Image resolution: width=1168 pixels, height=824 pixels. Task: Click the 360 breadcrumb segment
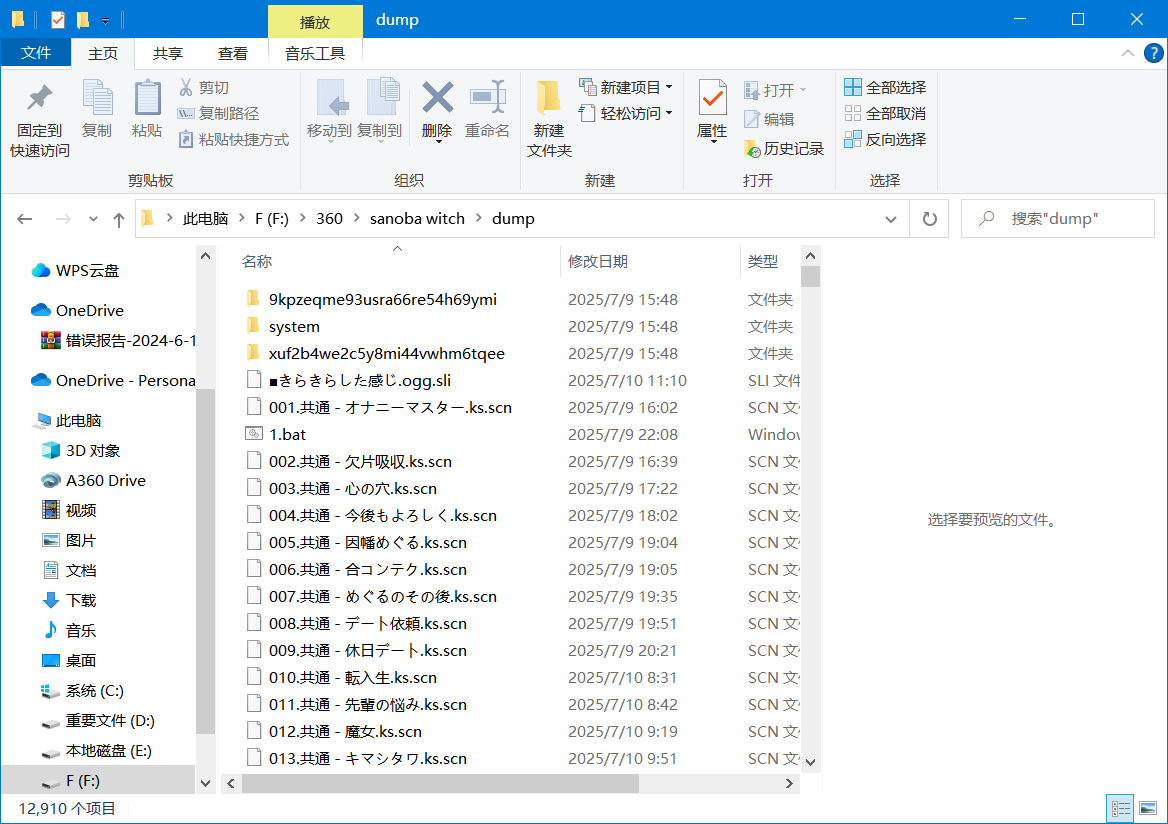pyautogui.click(x=329, y=218)
